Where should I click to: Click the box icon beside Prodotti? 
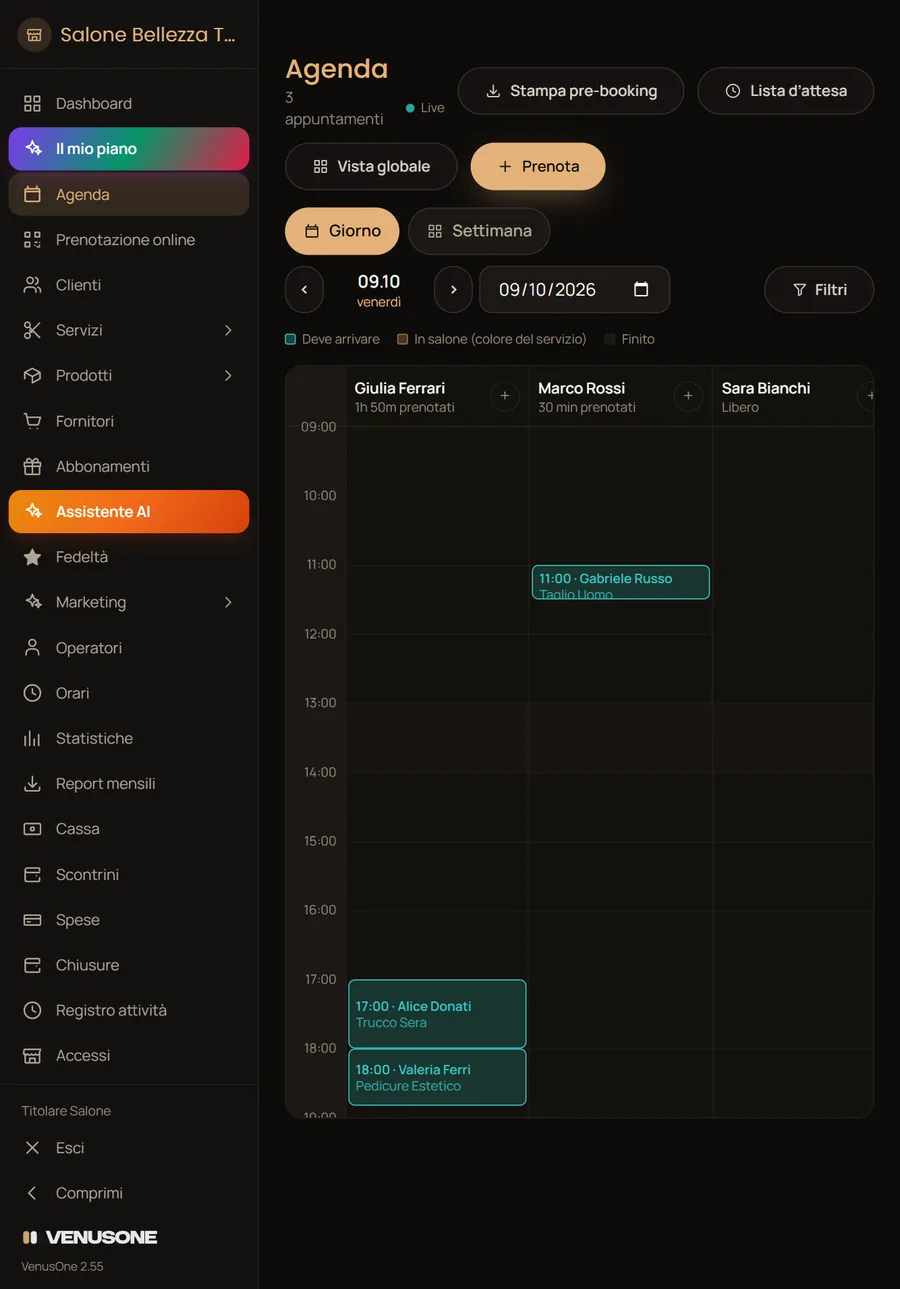(33, 376)
